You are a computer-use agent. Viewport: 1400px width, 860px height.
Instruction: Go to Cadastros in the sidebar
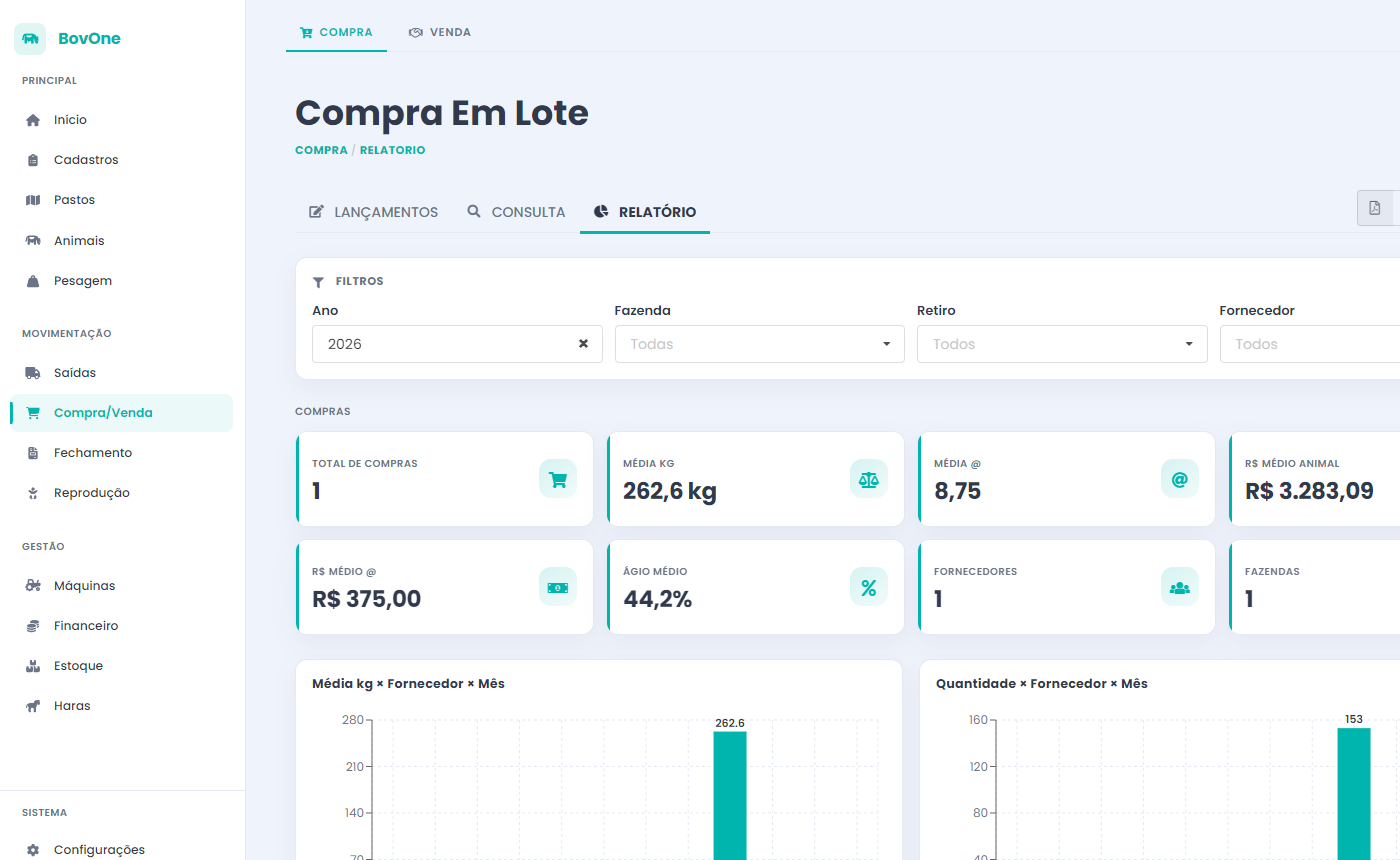click(x=121, y=160)
